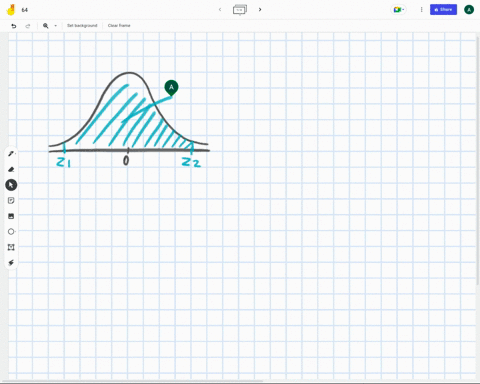
Task: Click the jam title "64"
Action: pos(25,10)
